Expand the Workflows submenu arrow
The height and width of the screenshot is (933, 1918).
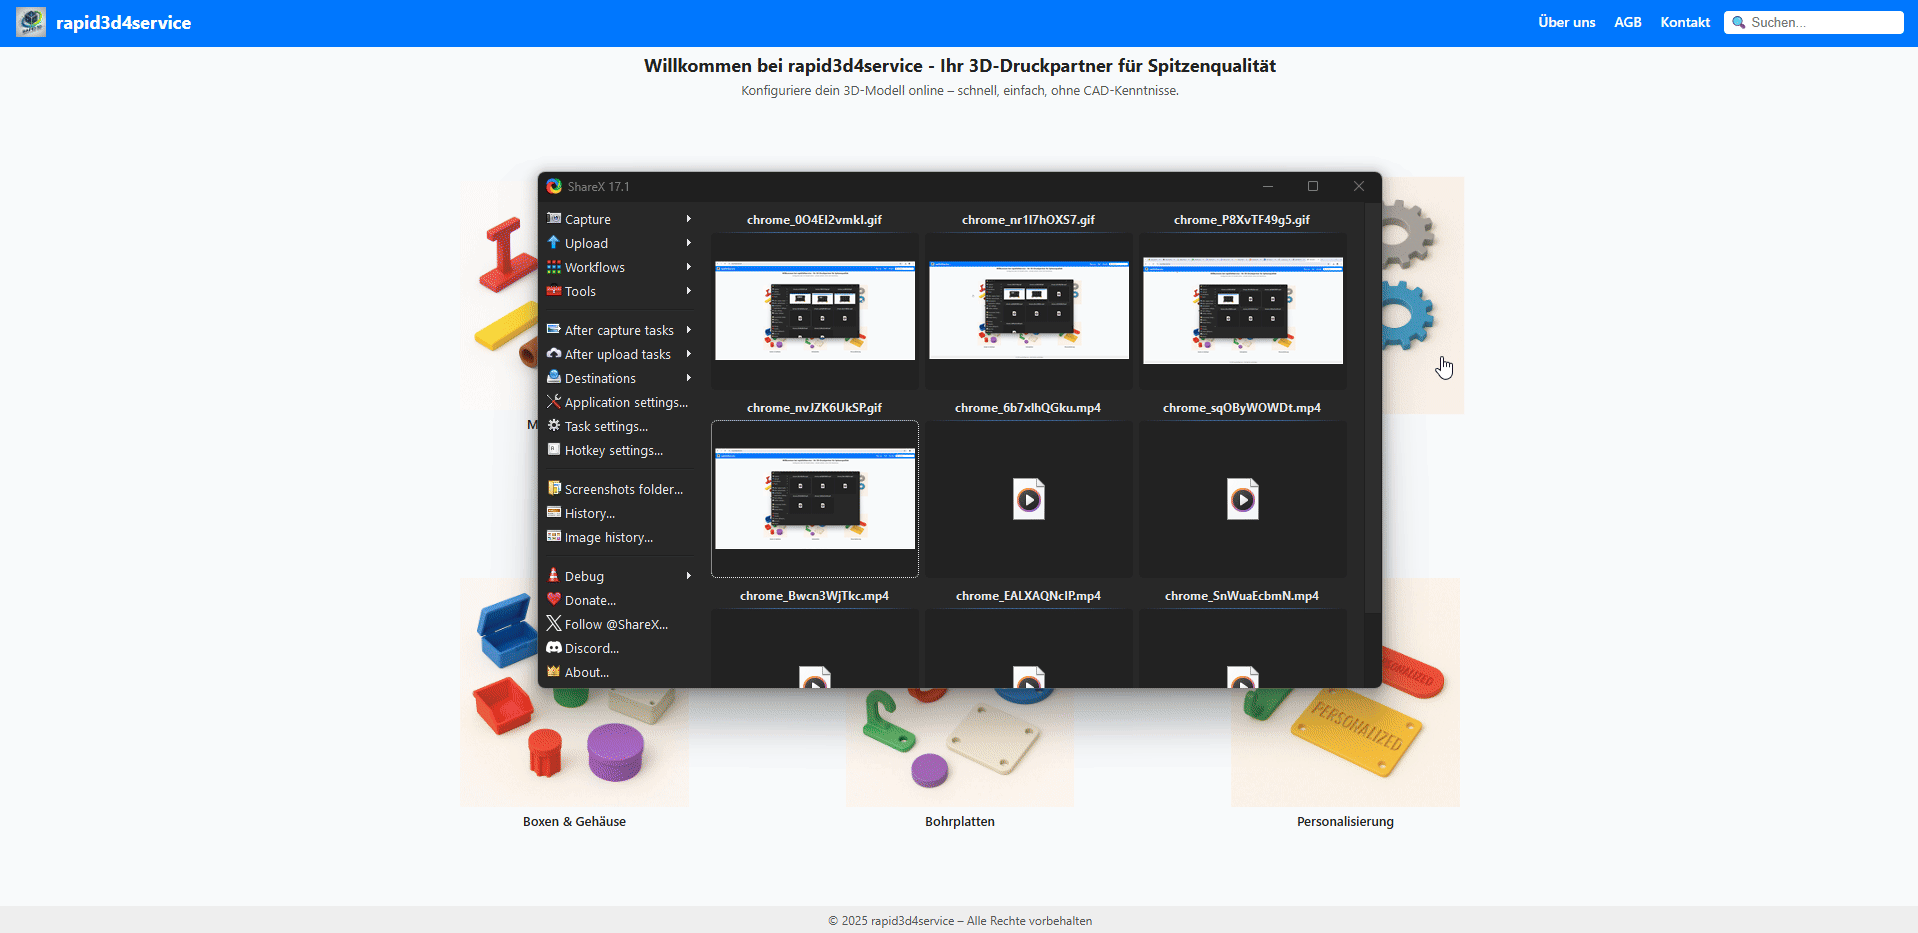coord(689,266)
